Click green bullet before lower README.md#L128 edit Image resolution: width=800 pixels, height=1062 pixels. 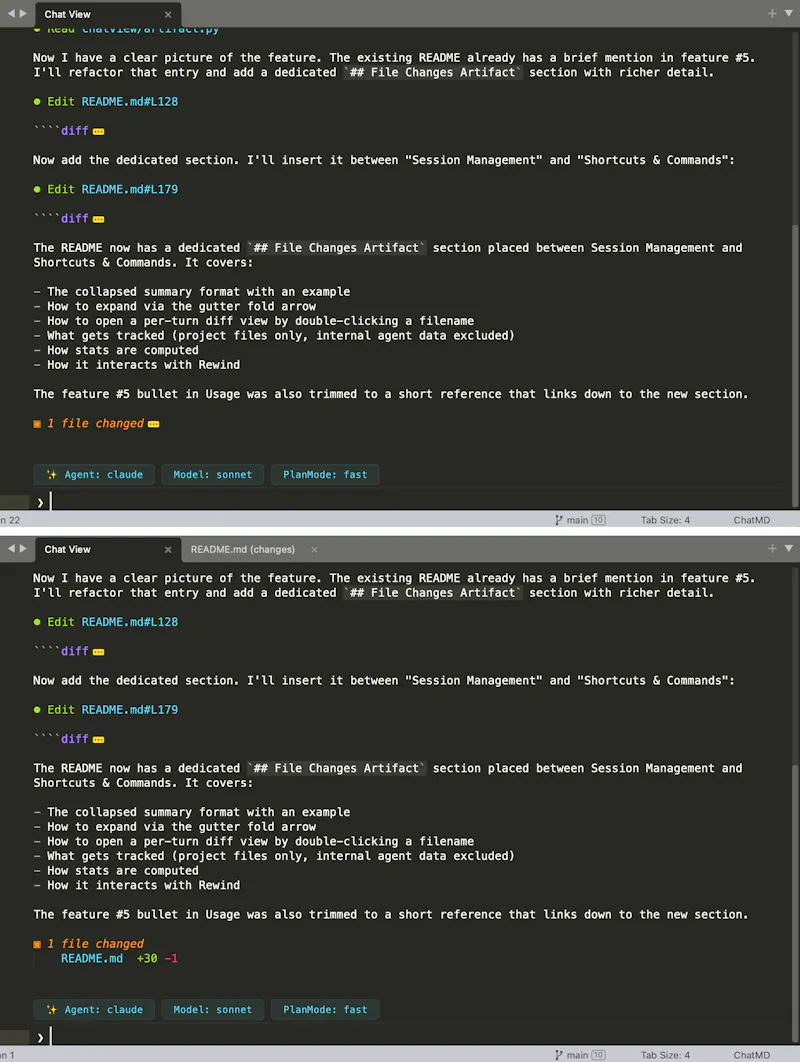(x=37, y=622)
